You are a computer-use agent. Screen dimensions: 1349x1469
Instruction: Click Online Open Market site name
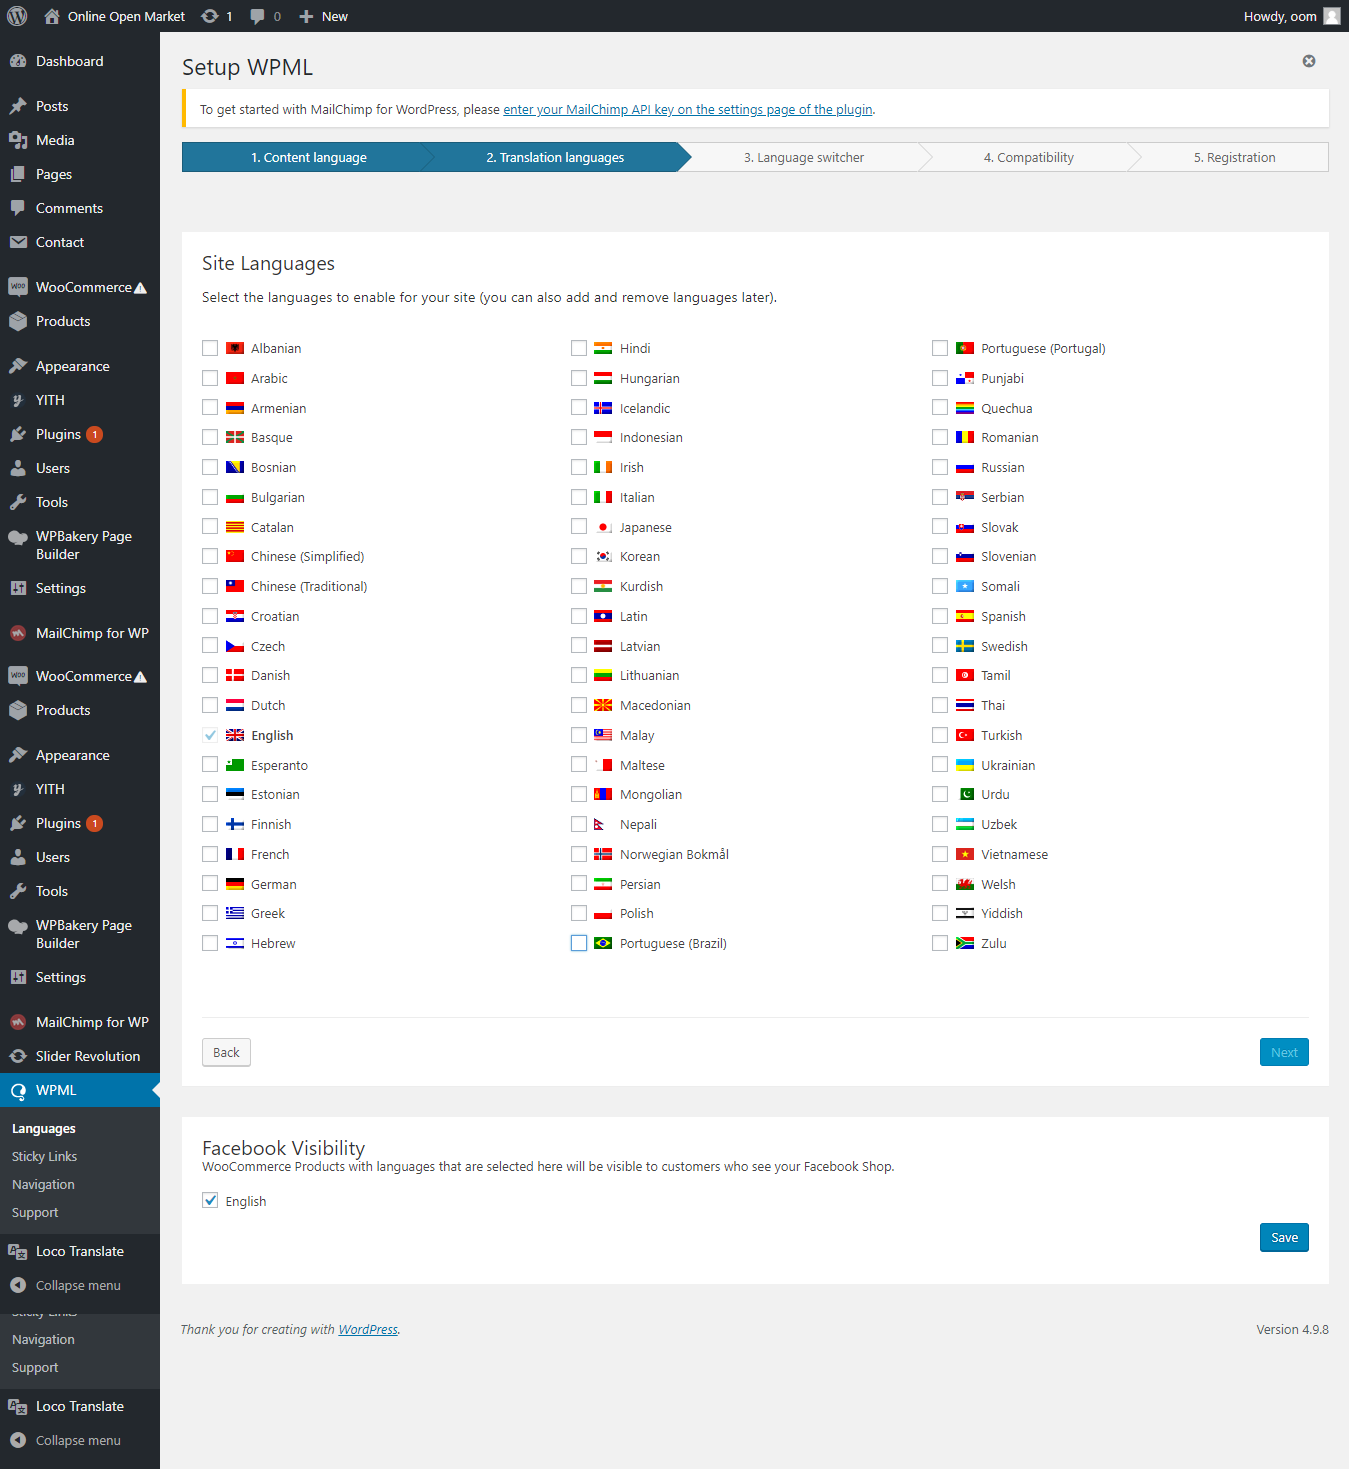click(x=126, y=16)
